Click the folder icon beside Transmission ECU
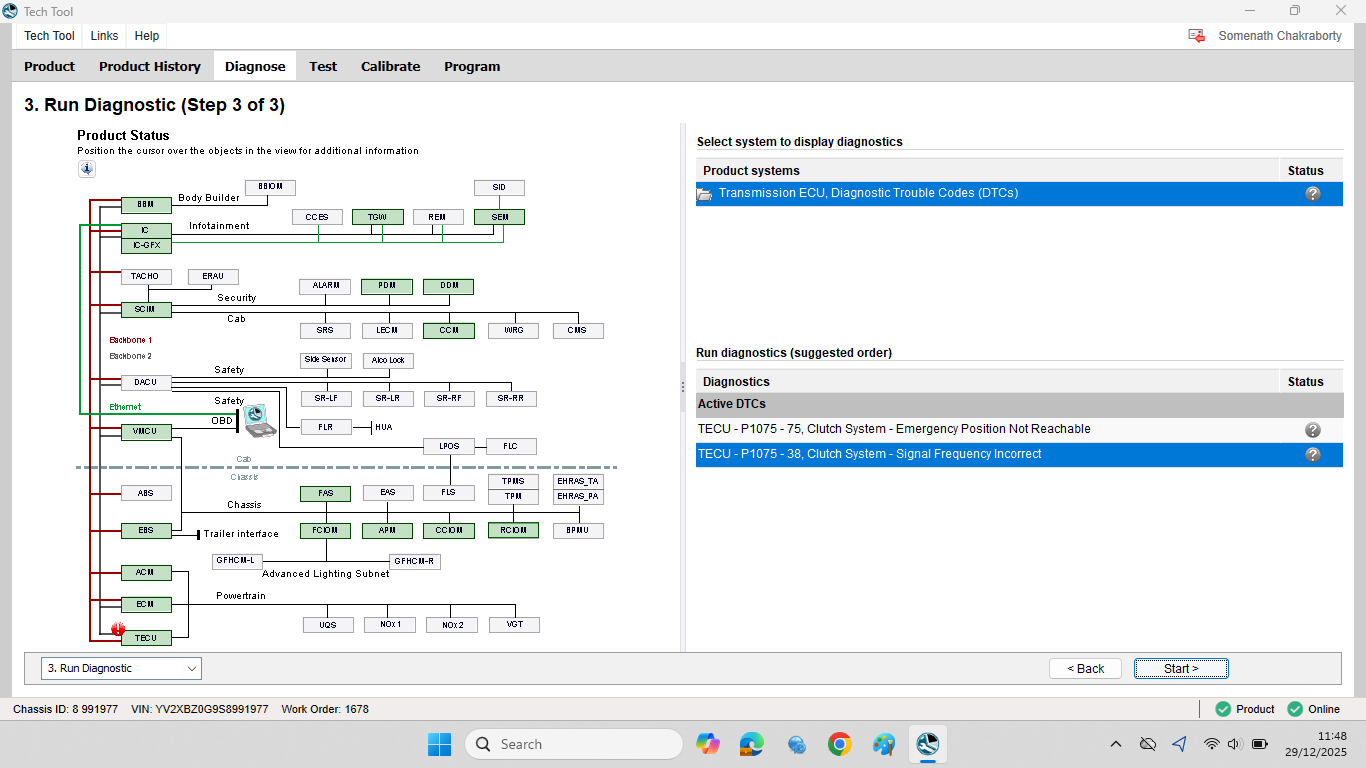This screenshot has height=768, width=1366. [x=705, y=194]
